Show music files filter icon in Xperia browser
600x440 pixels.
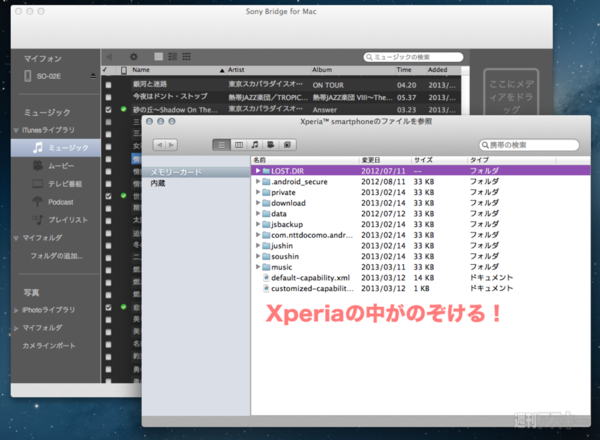click(x=255, y=145)
